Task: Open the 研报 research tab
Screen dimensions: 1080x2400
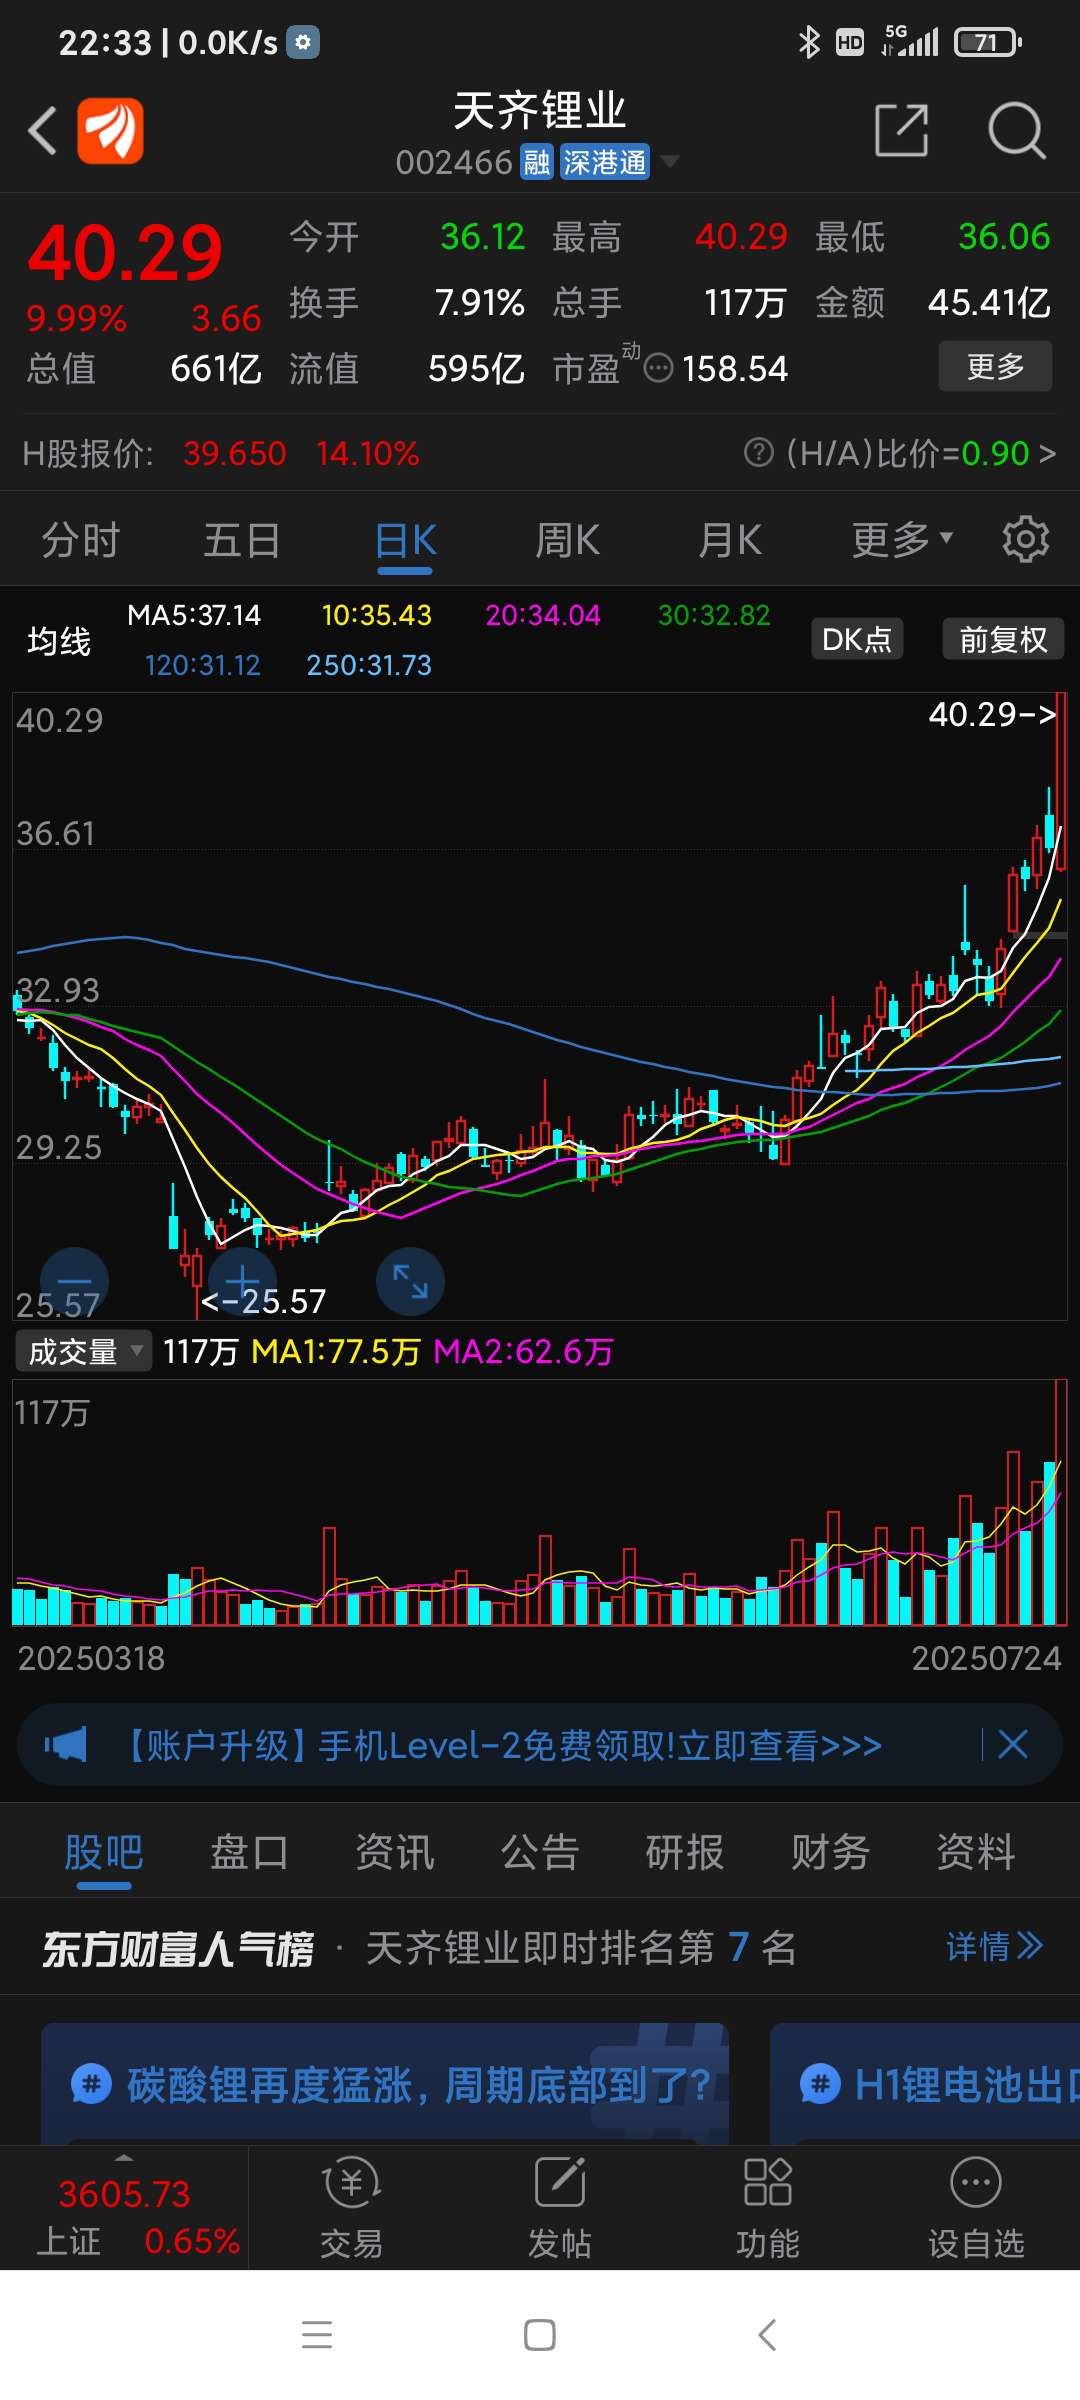Action: coord(685,1852)
